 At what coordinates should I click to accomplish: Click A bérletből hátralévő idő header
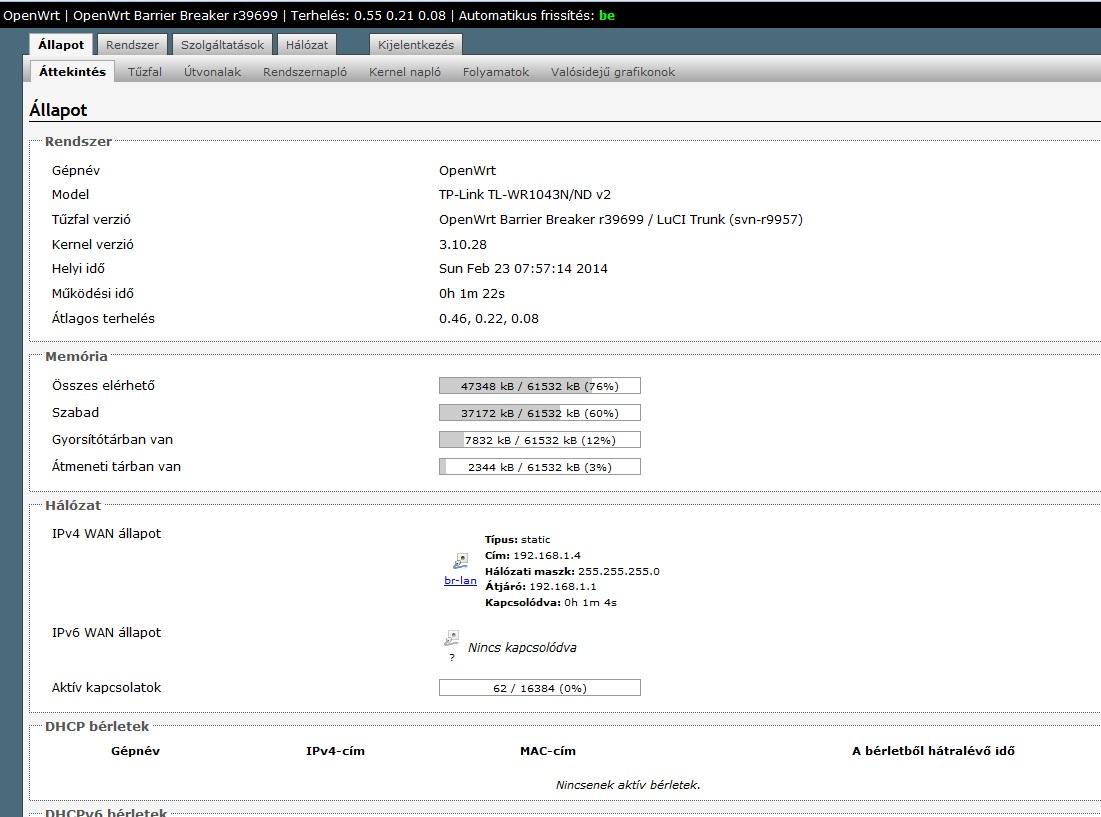point(933,751)
